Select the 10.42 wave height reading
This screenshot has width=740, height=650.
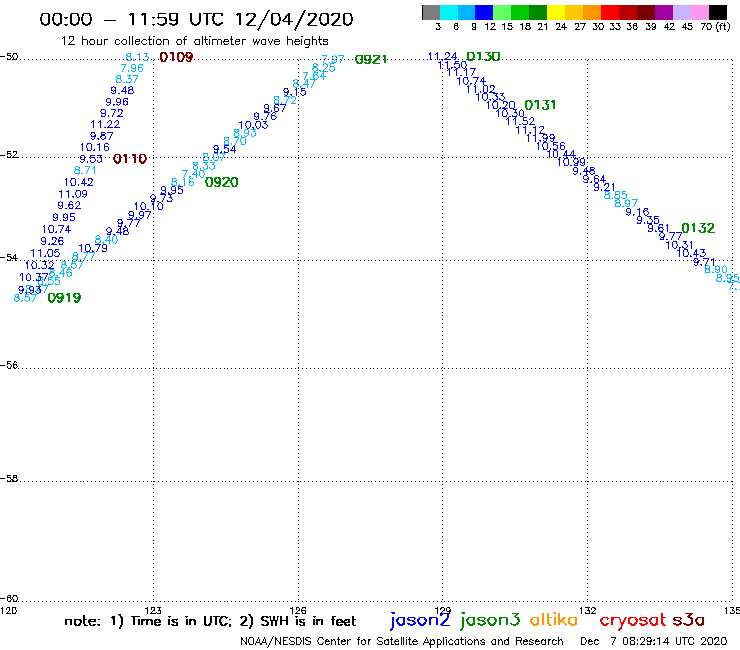point(78,182)
